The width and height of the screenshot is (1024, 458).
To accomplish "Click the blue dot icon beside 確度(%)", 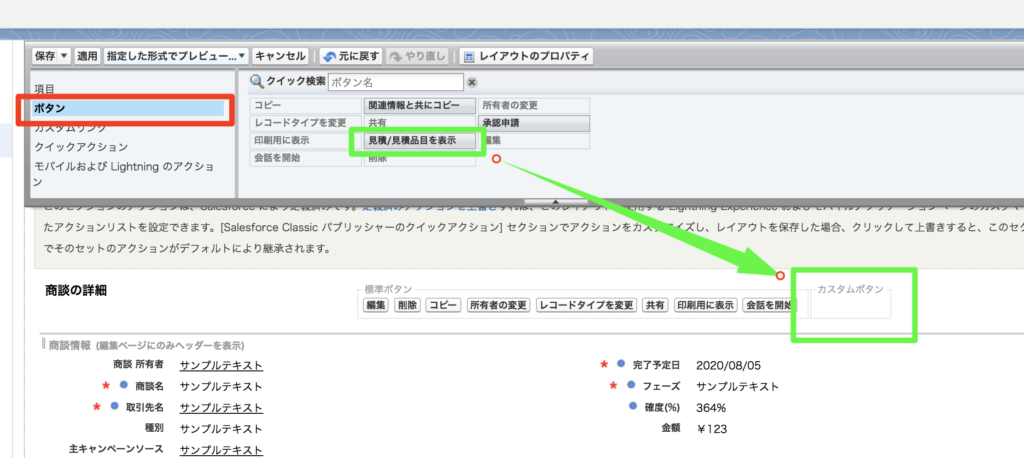I will click(632, 406).
